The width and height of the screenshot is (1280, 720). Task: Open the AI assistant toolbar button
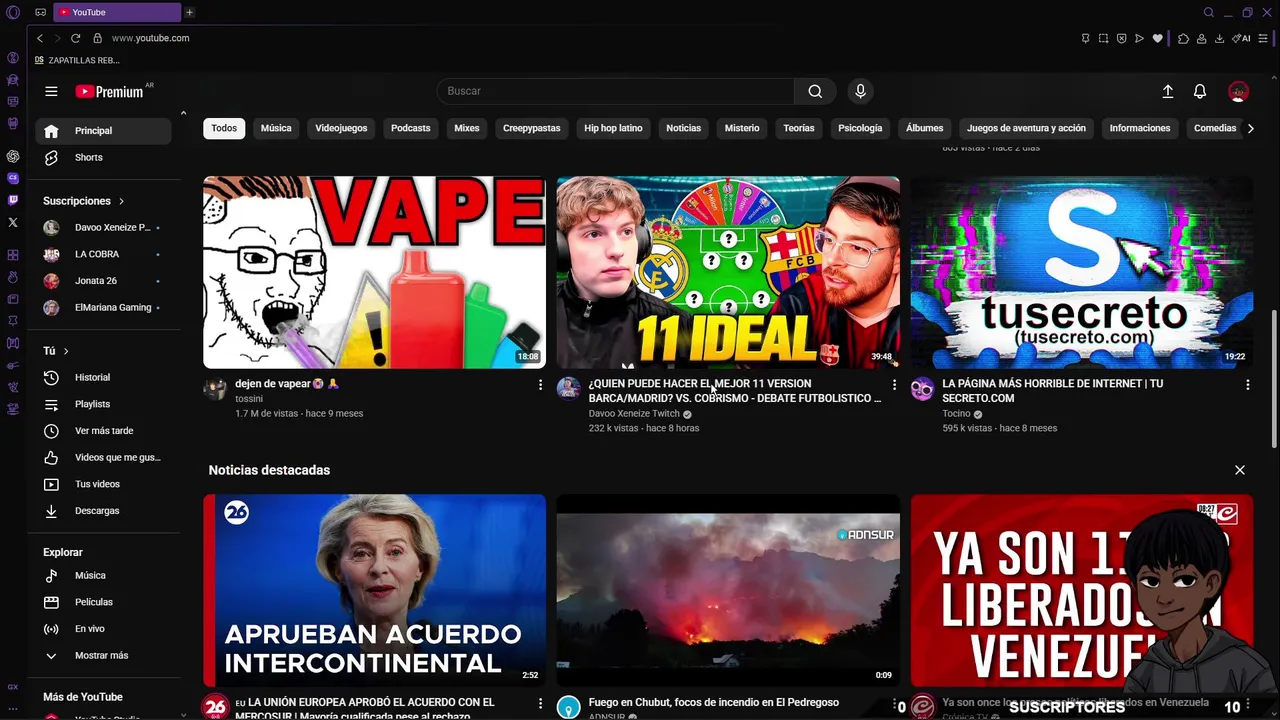(1243, 38)
